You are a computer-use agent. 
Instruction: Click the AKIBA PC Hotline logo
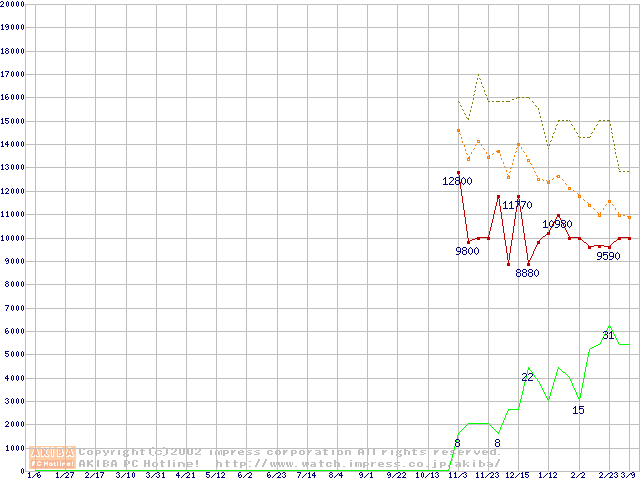click(53, 458)
